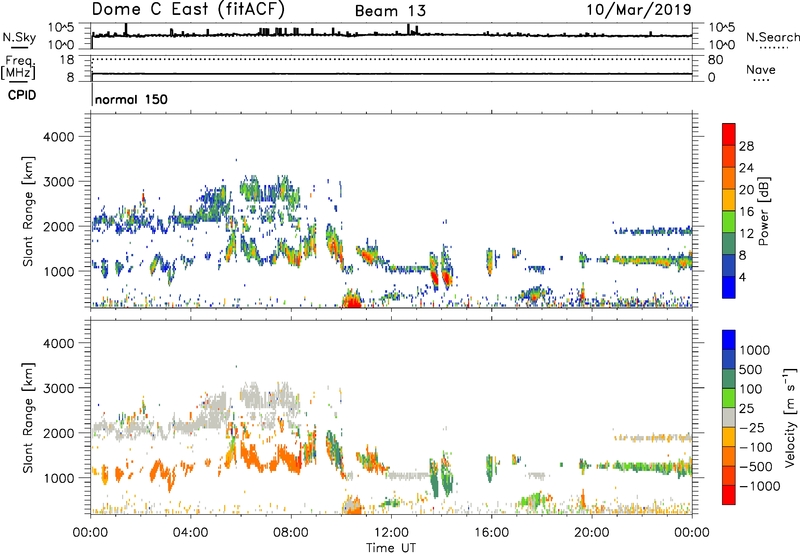The height and width of the screenshot is (554, 800).
Task: Click the 'N.Sky' axis label
Action: point(19,37)
